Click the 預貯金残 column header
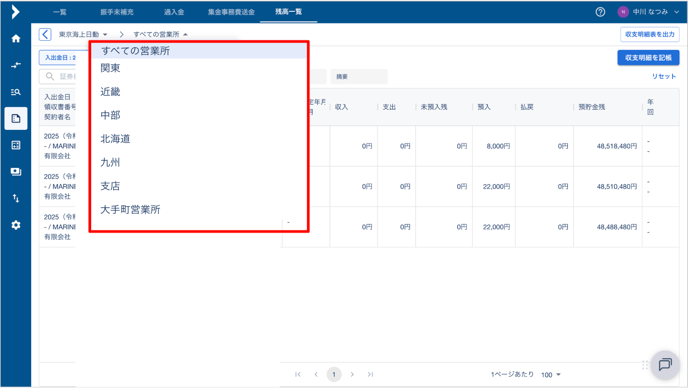The width and height of the screenshot is (688, 388). (592, 107)
